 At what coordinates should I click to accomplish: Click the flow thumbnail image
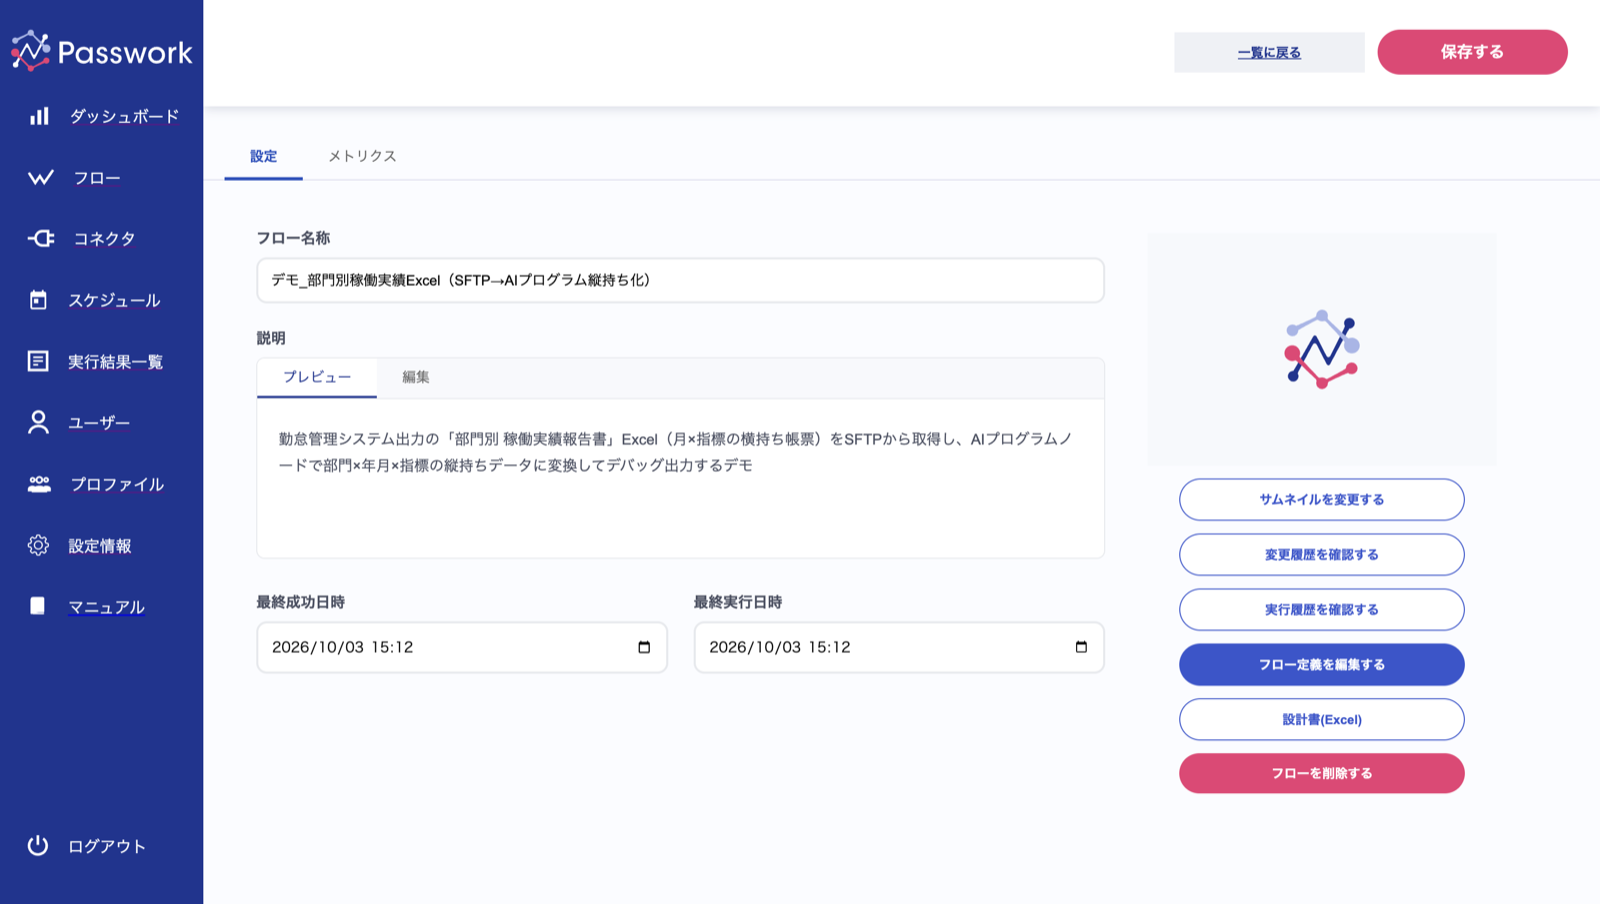tap(1322, 349)
